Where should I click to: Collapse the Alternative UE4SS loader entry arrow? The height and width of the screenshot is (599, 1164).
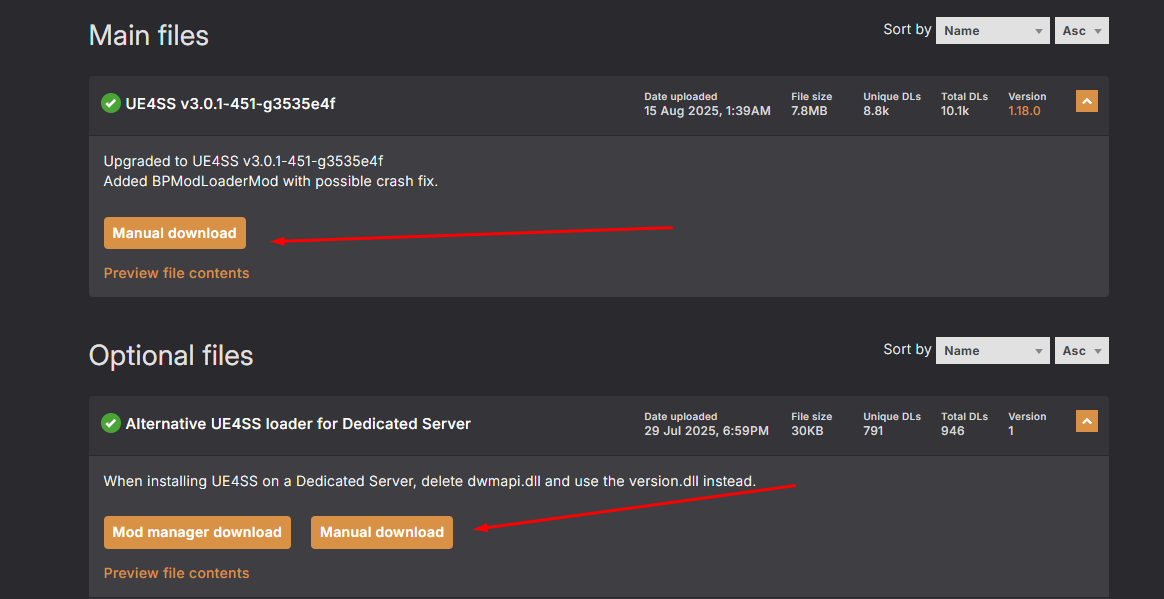1086,421
